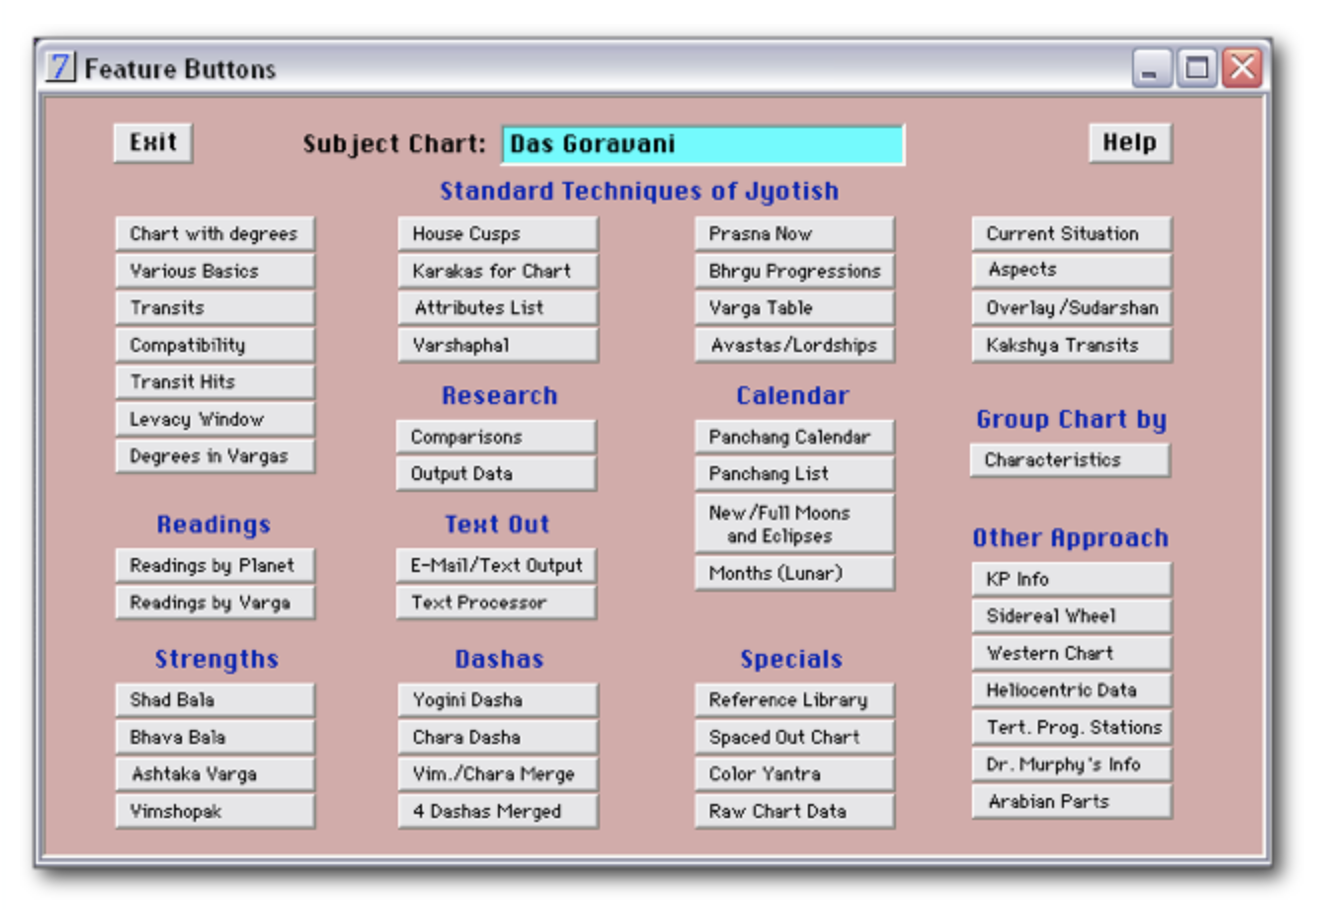The image size is (1334, 910).
Task: Launch the Compatibility feature
Action: [214, 345]
